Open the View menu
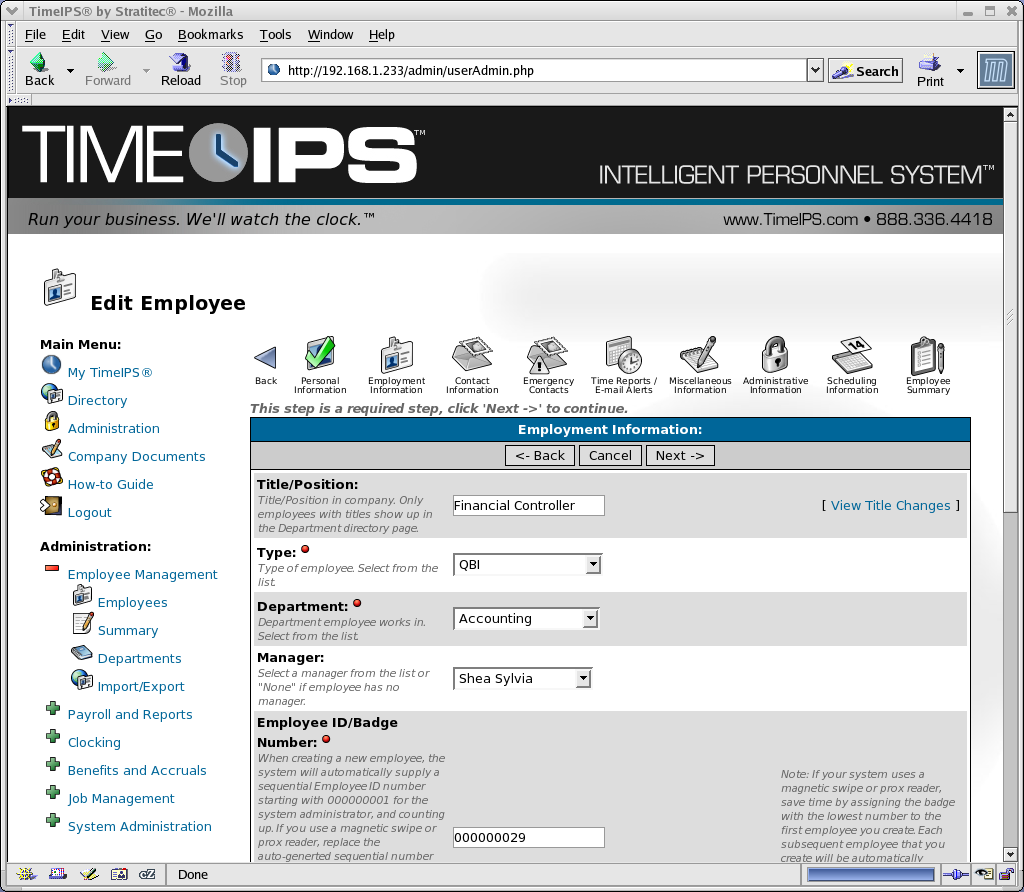This screenshot has width=1024, height=892. (x=115, y=35)
